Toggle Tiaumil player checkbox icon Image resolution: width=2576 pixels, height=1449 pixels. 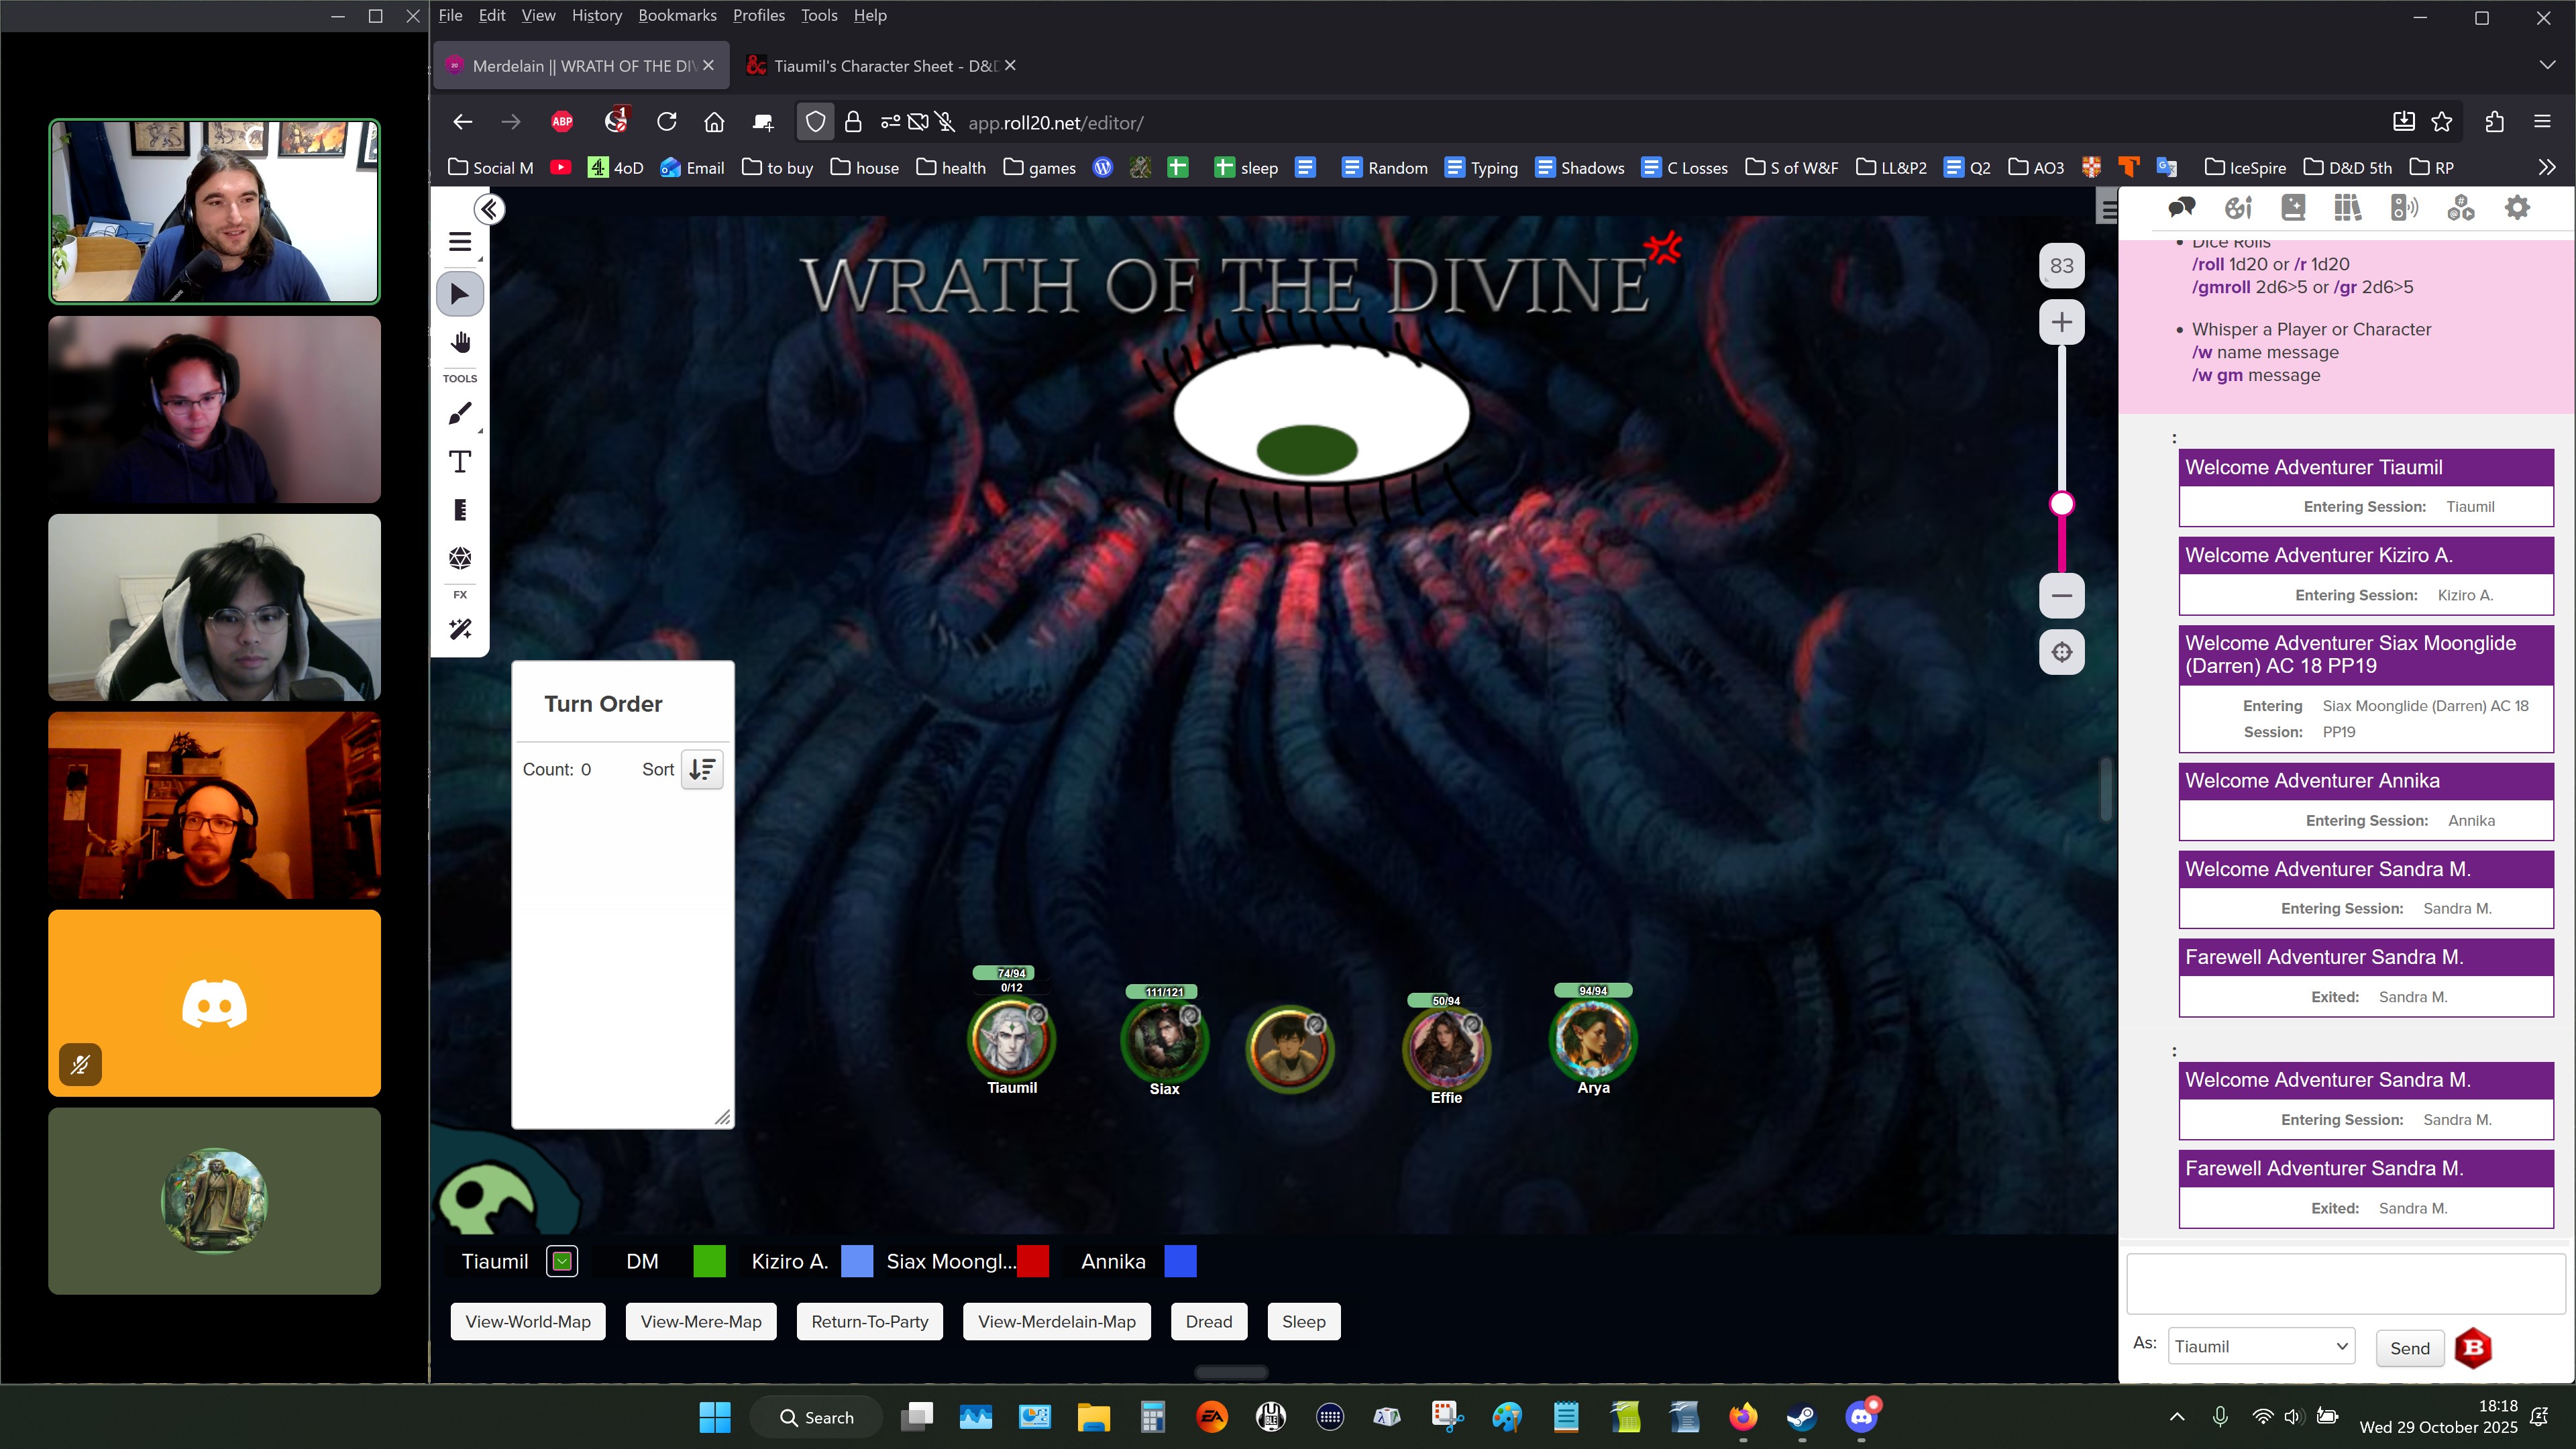(x=562, y=1262)
